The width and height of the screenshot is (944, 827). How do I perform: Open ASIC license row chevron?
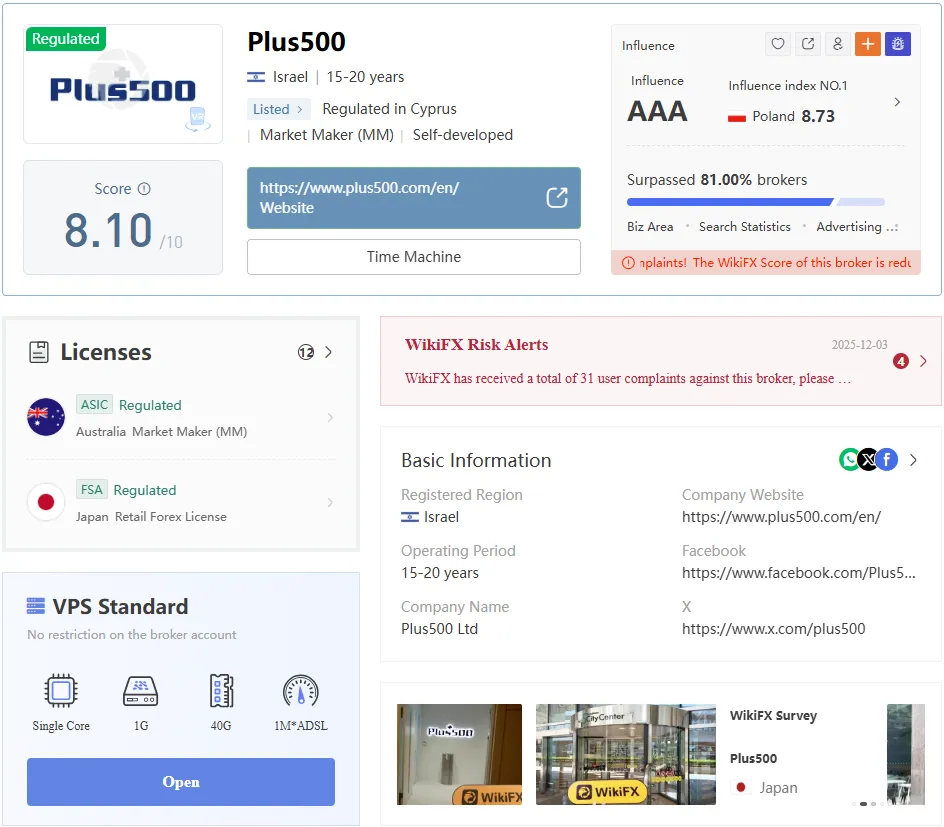[330, 417]
